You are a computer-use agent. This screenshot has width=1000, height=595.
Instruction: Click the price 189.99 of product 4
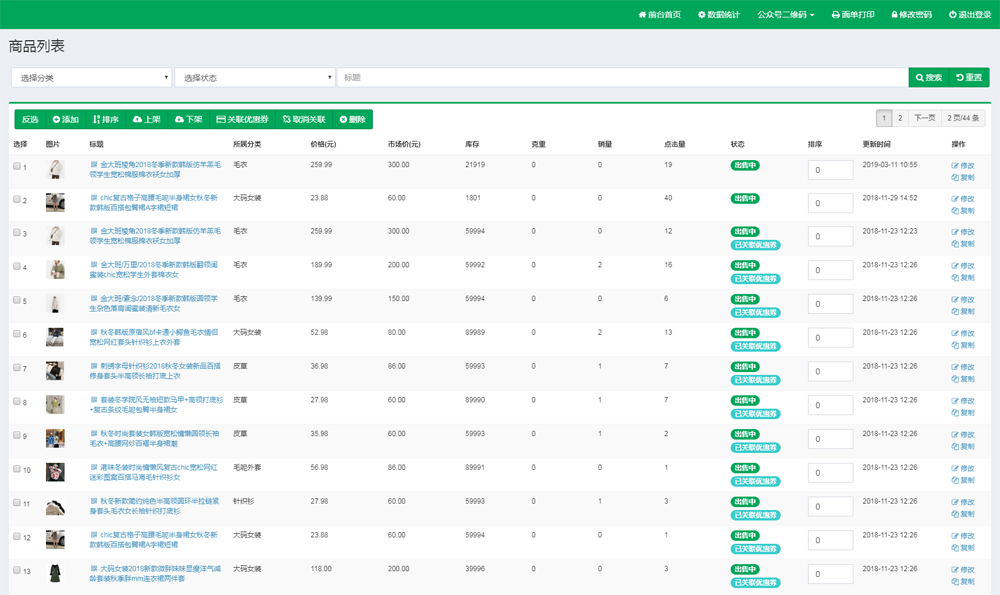(321, 265)
